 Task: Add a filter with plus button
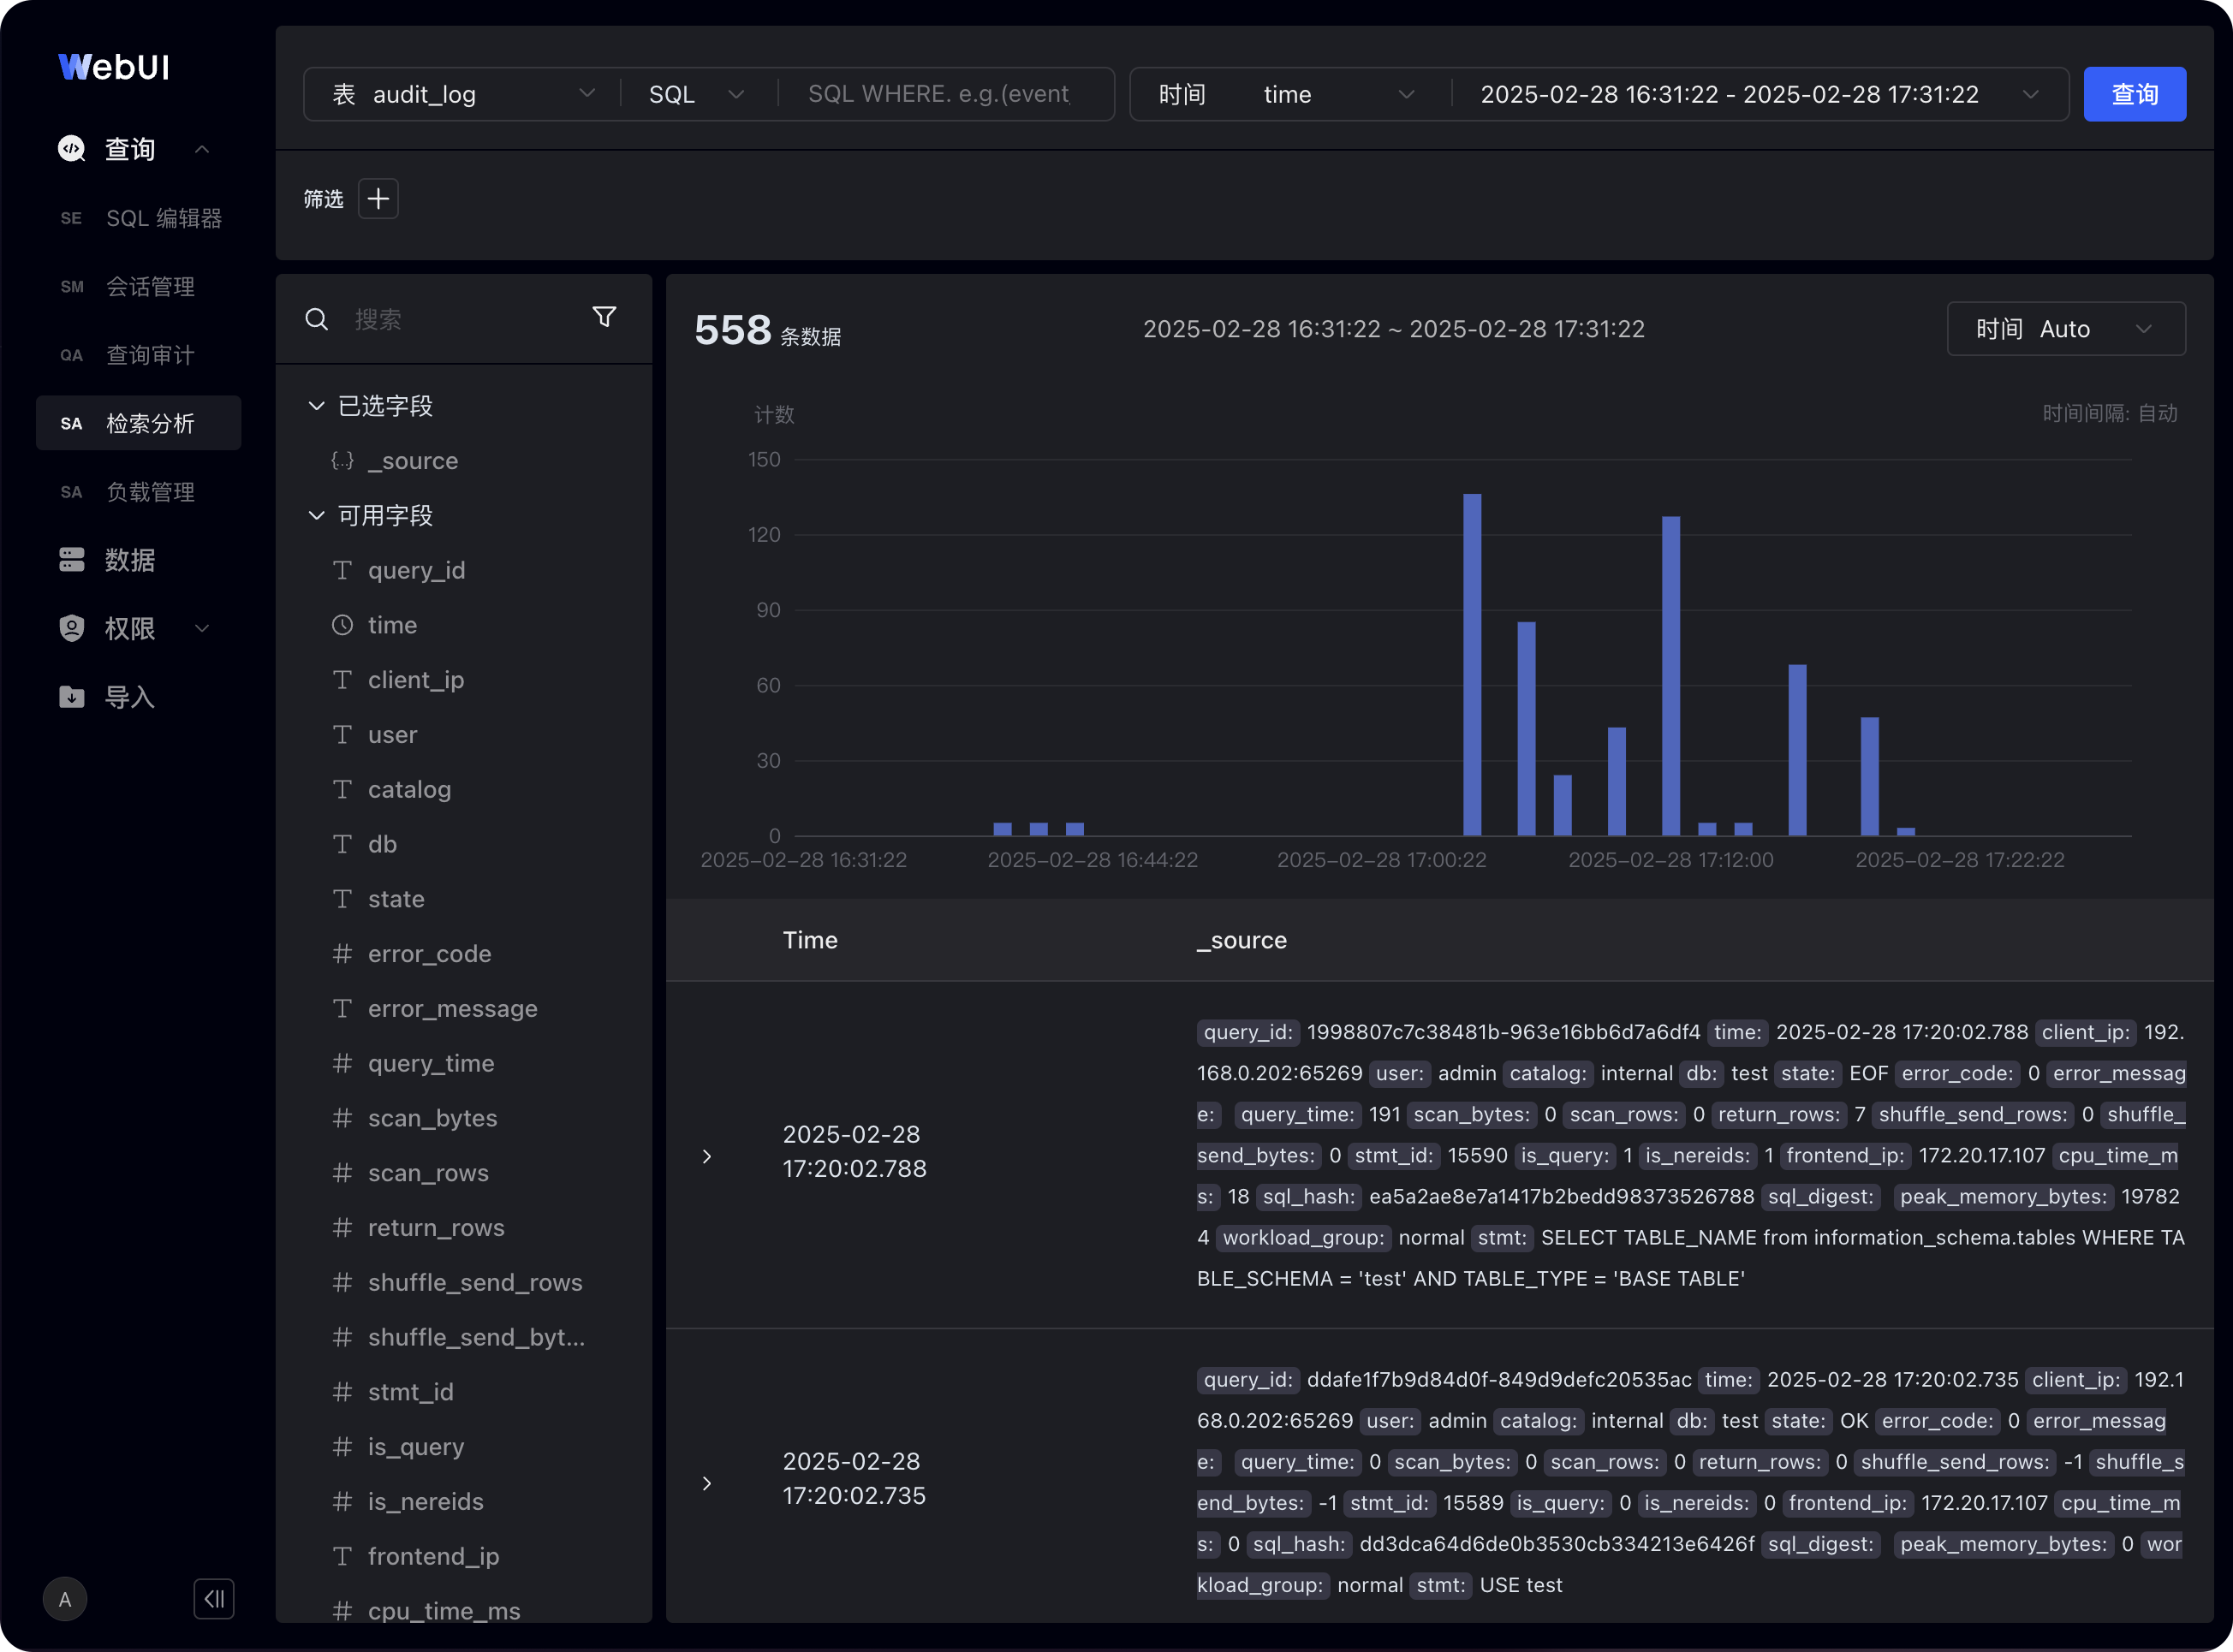pos(378,199)
